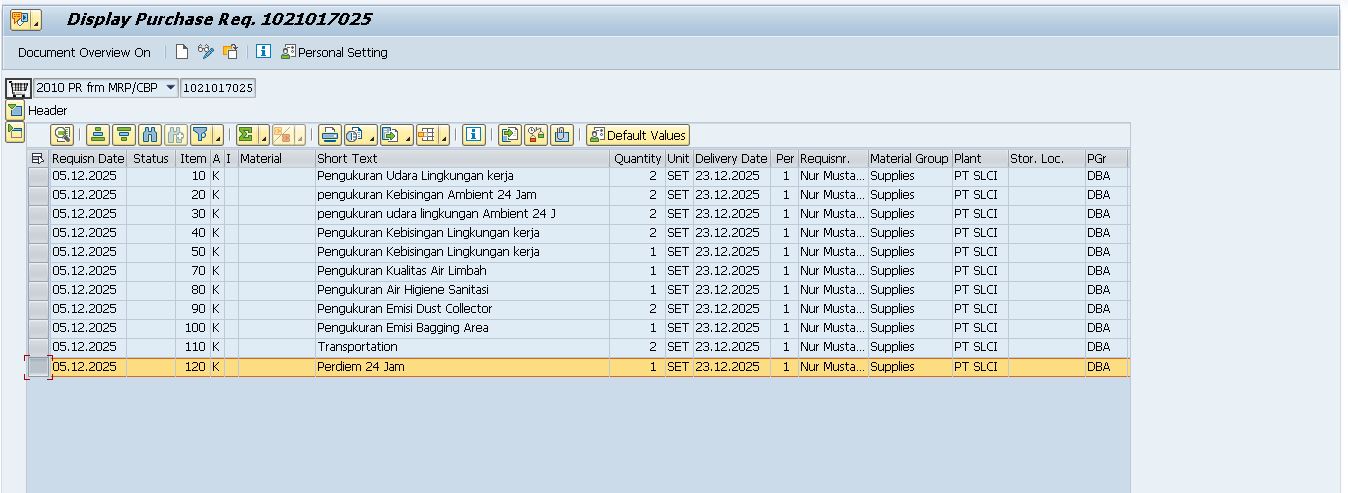Click the Default Values button
This screenshot has height=493, width=1348.
coord(638,135)
